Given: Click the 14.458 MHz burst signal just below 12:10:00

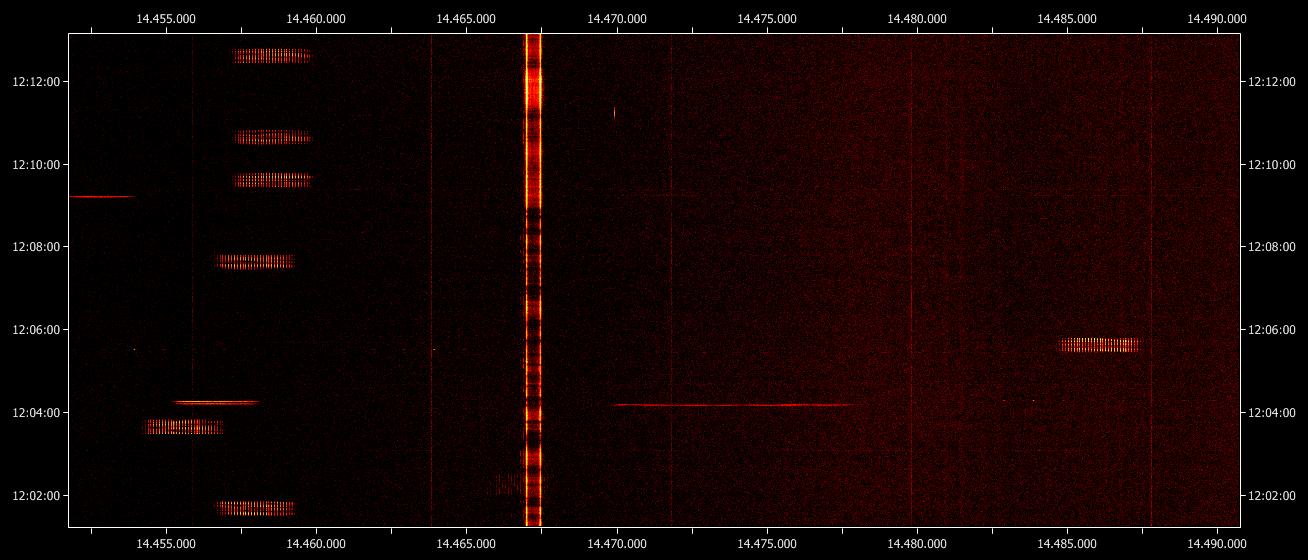Looking at the screenshot, I should coord(273,180).
